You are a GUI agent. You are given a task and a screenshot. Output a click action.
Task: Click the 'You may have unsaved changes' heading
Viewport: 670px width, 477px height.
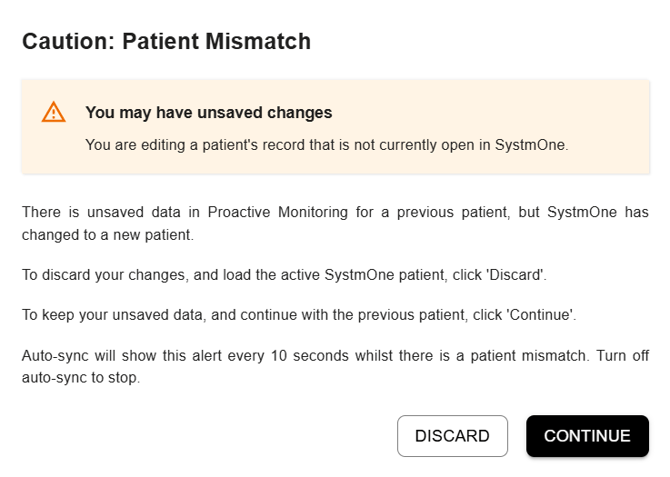tap(209, 112)
